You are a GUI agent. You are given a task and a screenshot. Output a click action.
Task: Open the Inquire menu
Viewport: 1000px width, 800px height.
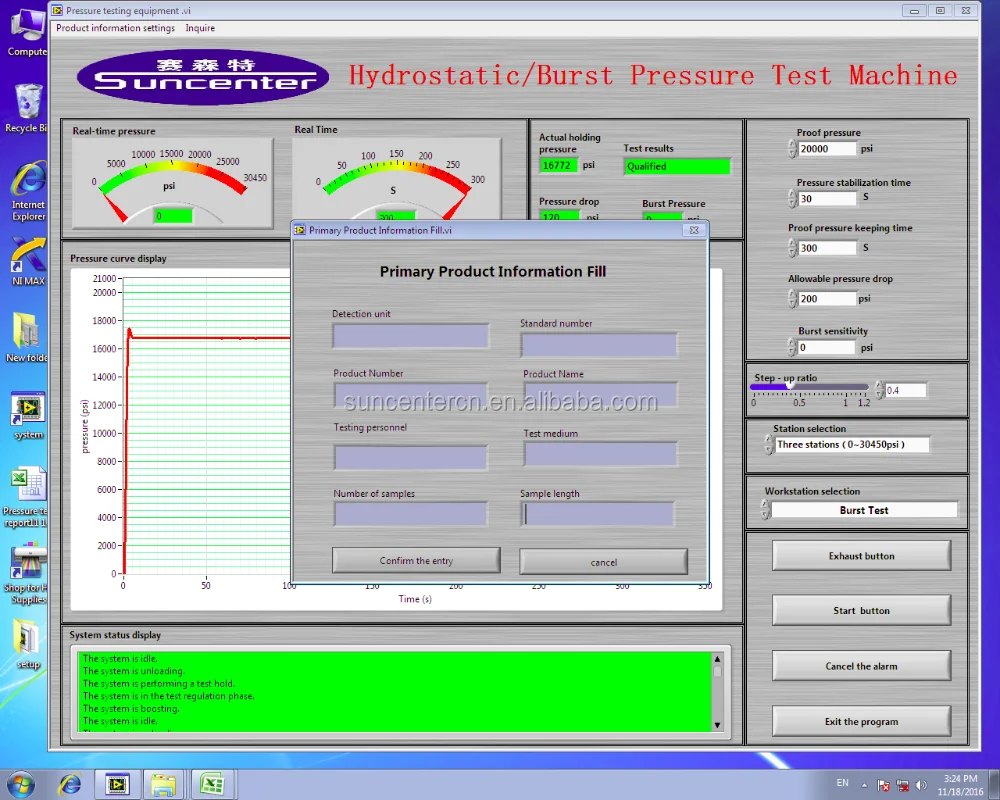coord(200,28)
